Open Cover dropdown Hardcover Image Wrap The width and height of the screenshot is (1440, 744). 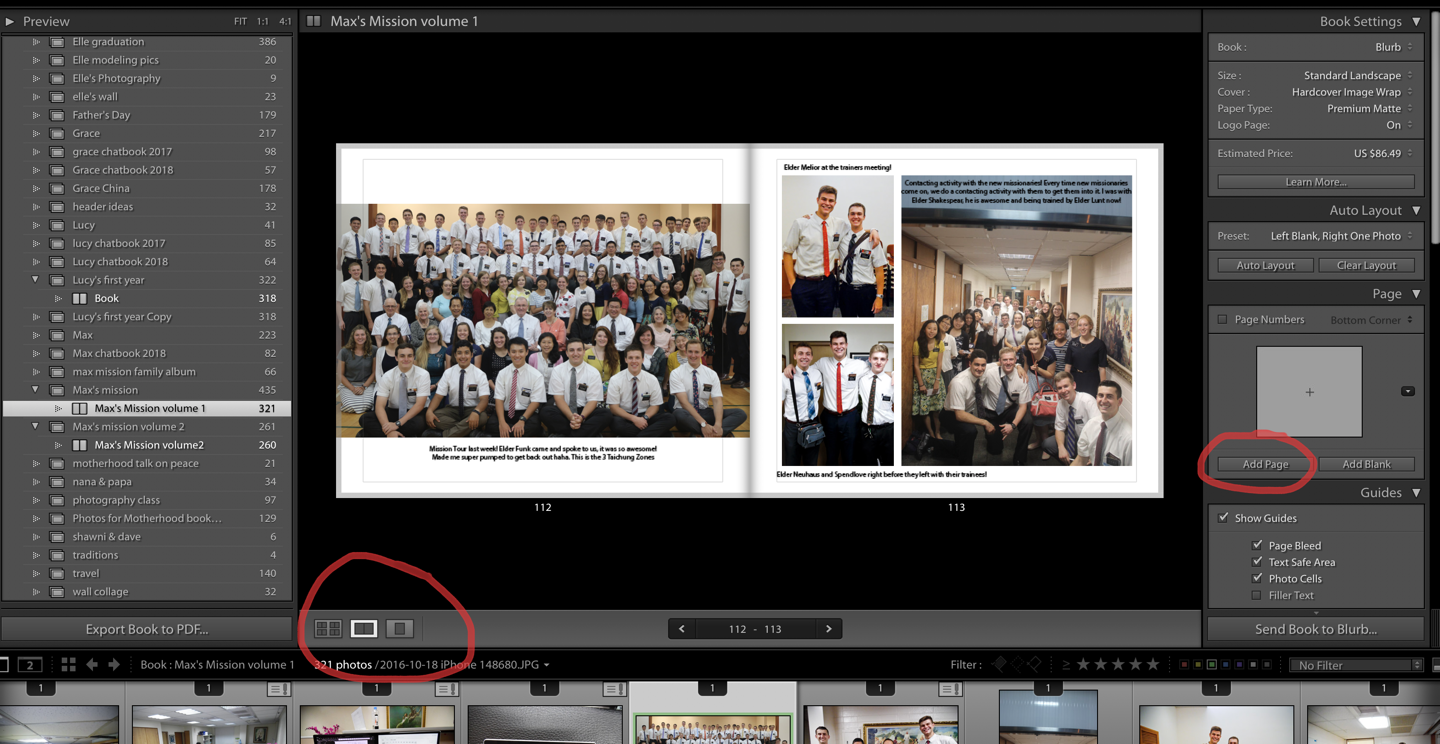[1352, 92]
